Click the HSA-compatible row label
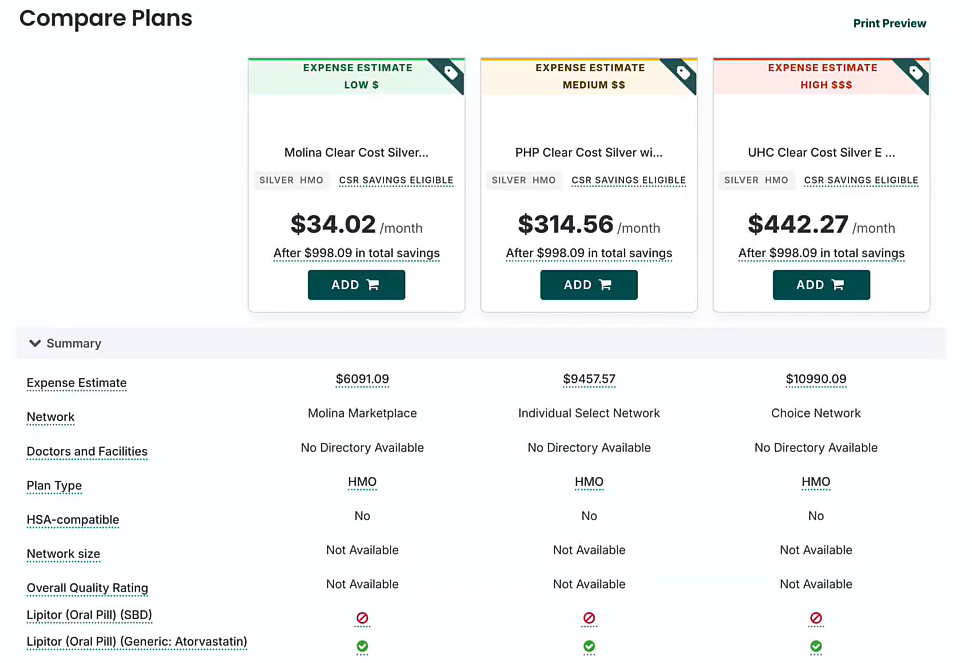Viewport: 972px width, 663px height. pos(73,520)
